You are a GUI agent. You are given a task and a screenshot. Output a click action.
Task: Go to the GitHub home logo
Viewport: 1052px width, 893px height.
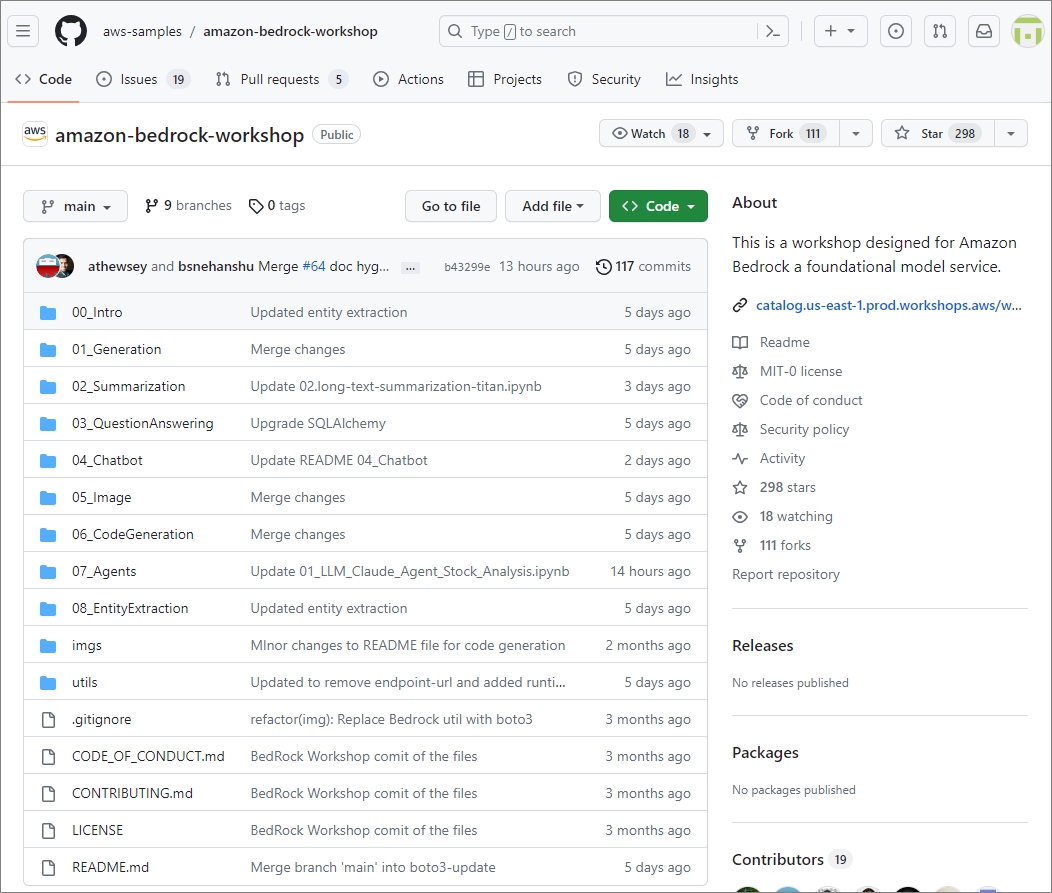tap(70, 32)
